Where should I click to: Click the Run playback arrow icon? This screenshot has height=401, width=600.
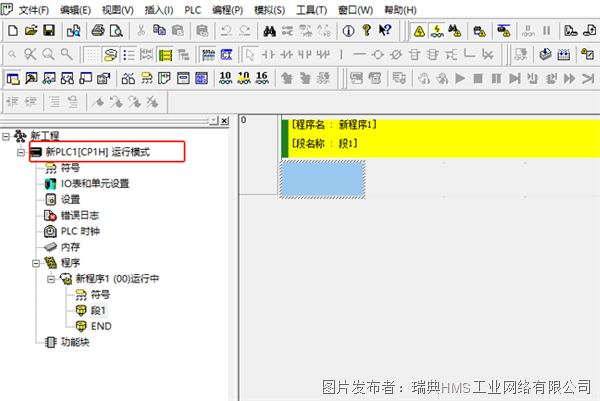(460, 78)
